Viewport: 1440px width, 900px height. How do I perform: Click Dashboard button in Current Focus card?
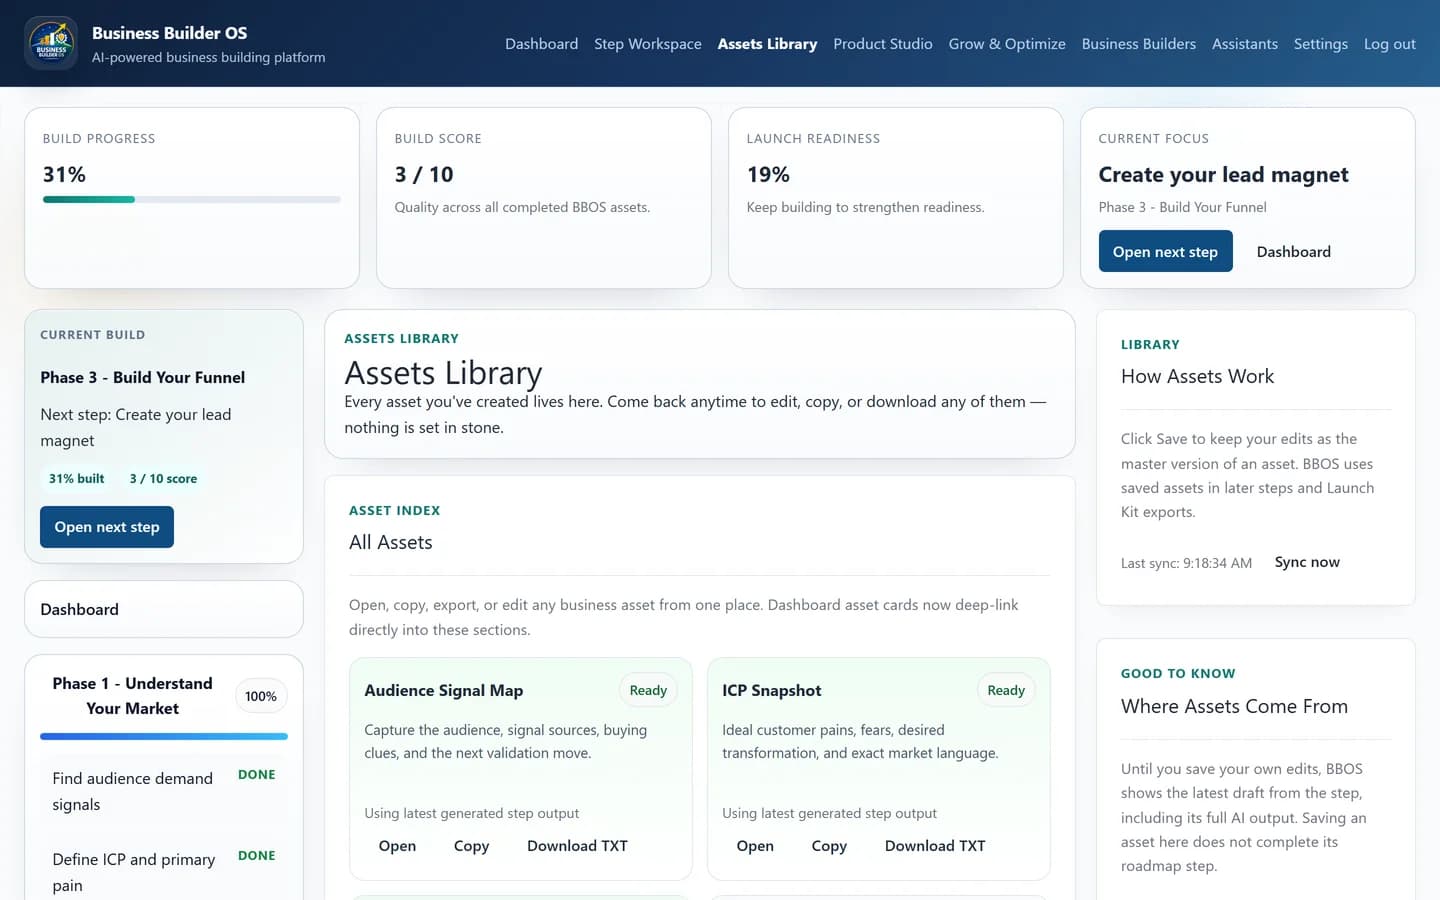tap(1293, 252)
